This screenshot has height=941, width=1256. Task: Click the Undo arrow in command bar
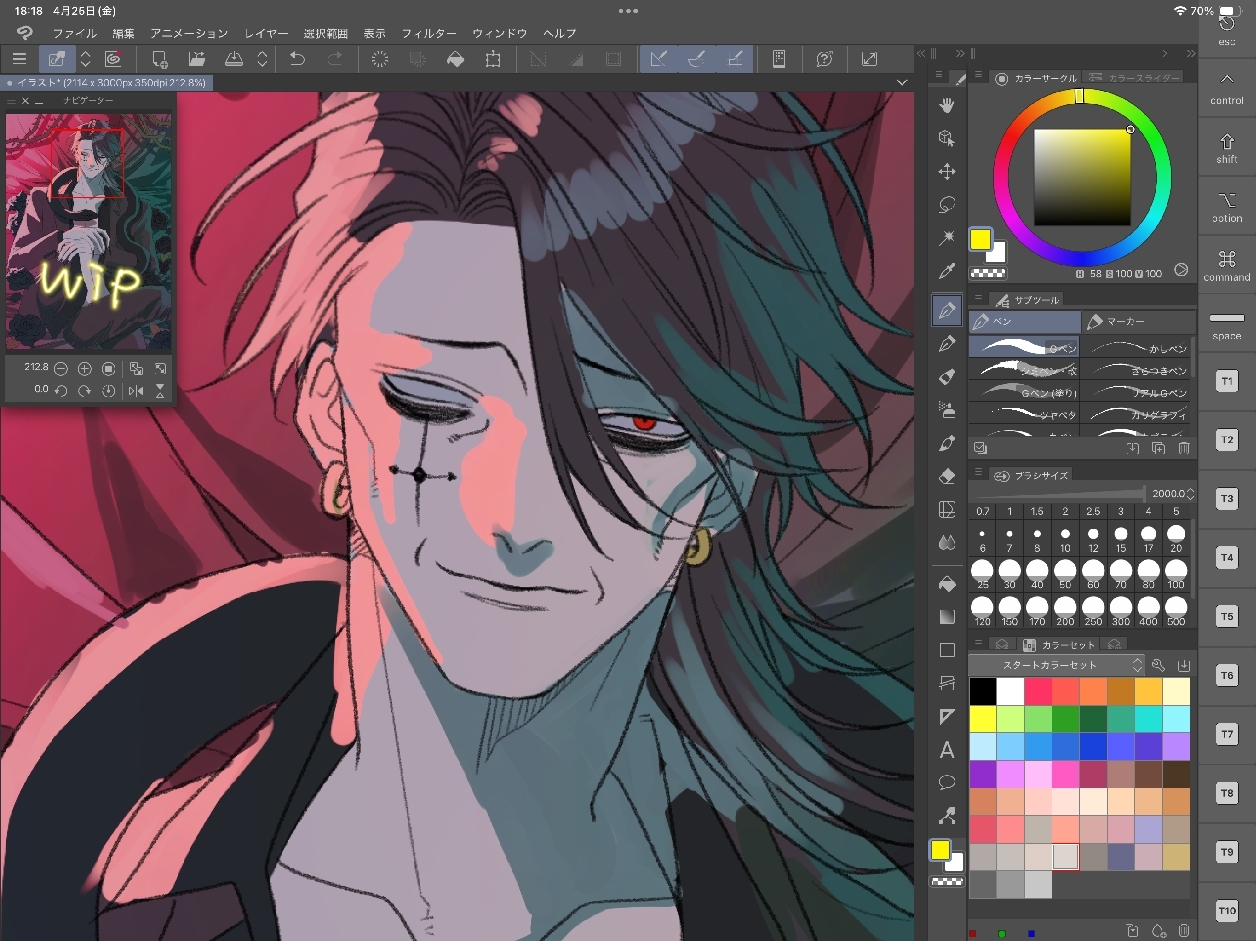click(x=297, y=59)
